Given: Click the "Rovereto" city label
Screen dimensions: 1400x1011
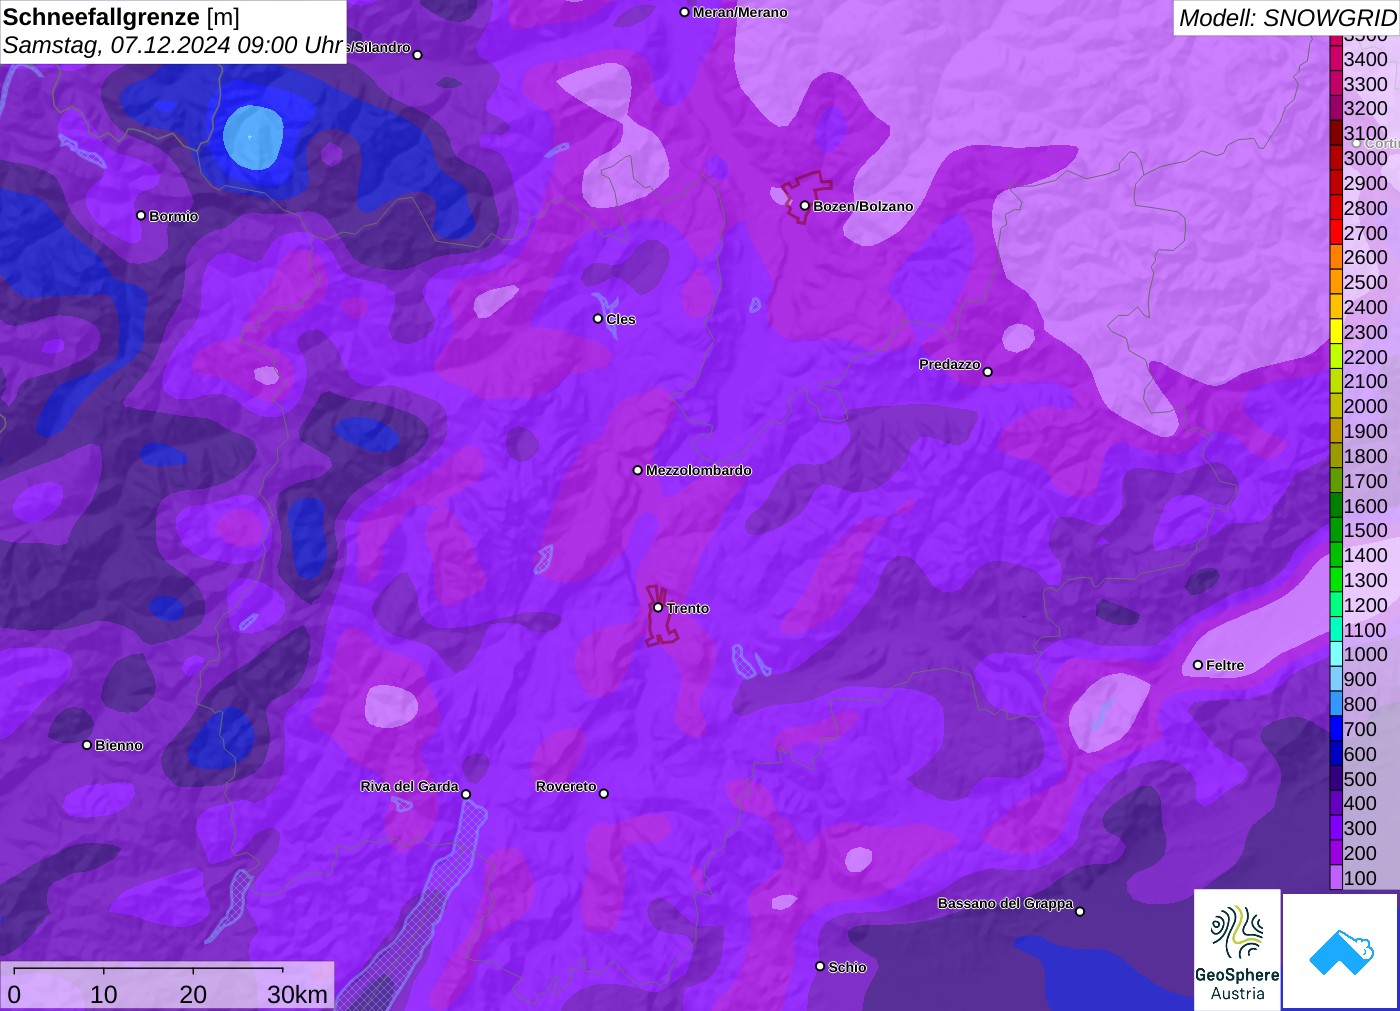Looking at the screenshot, I should [566, 786].
